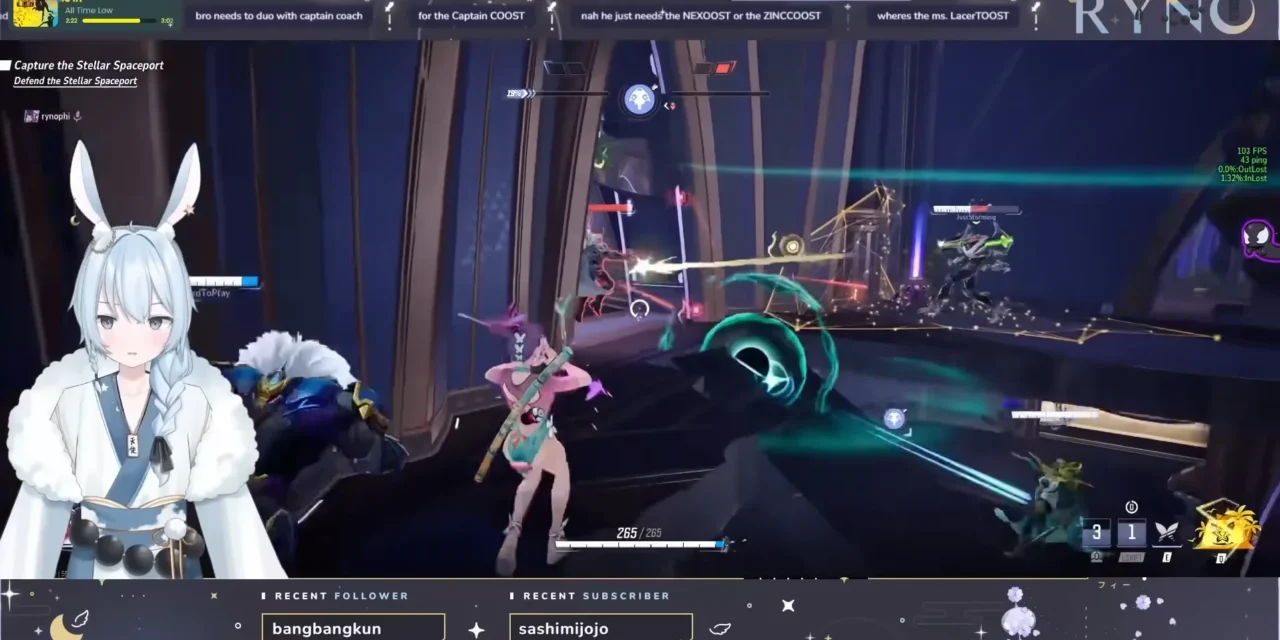The image size is (1280, 640).
Task: Click the ability slot showing number 1
Action: (1131, 533)
